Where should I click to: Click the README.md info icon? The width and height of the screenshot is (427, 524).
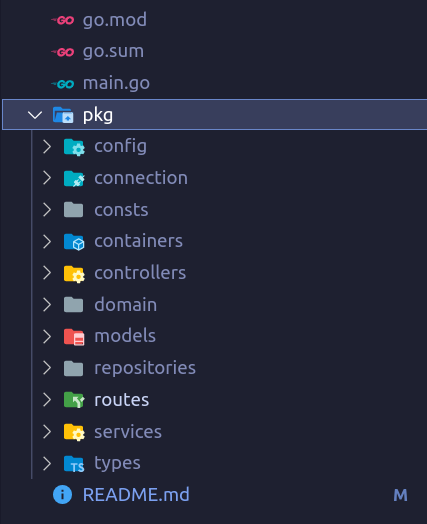(x=62, y=495)
